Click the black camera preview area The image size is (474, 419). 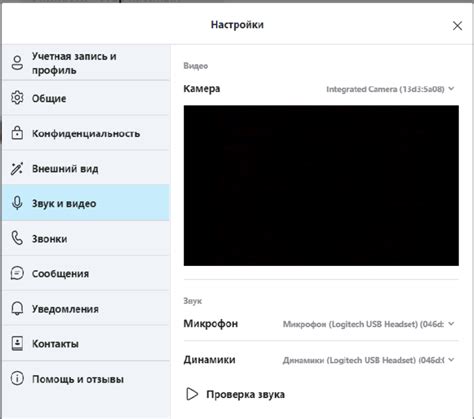click(x=321, y=185)
